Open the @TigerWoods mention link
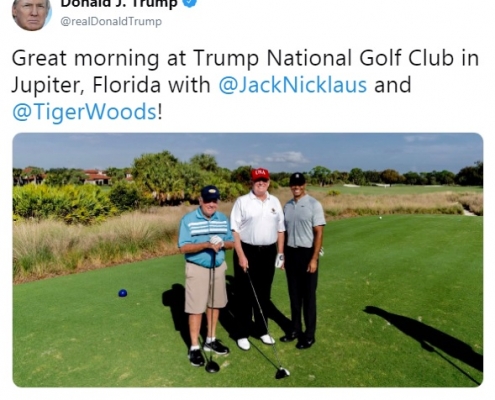The width and height of the screenshot is (495, 400). tap(84, 111)
